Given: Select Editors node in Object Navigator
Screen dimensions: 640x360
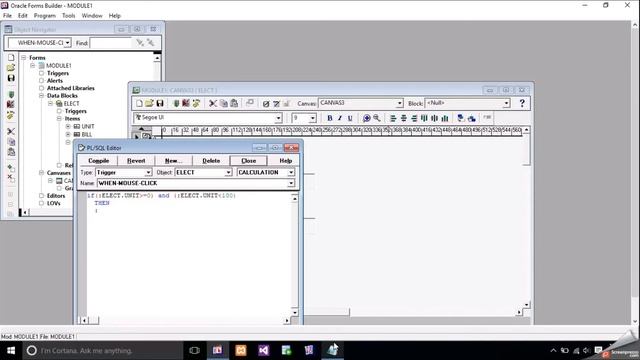Looking at the screenshot, I should 56,196.
